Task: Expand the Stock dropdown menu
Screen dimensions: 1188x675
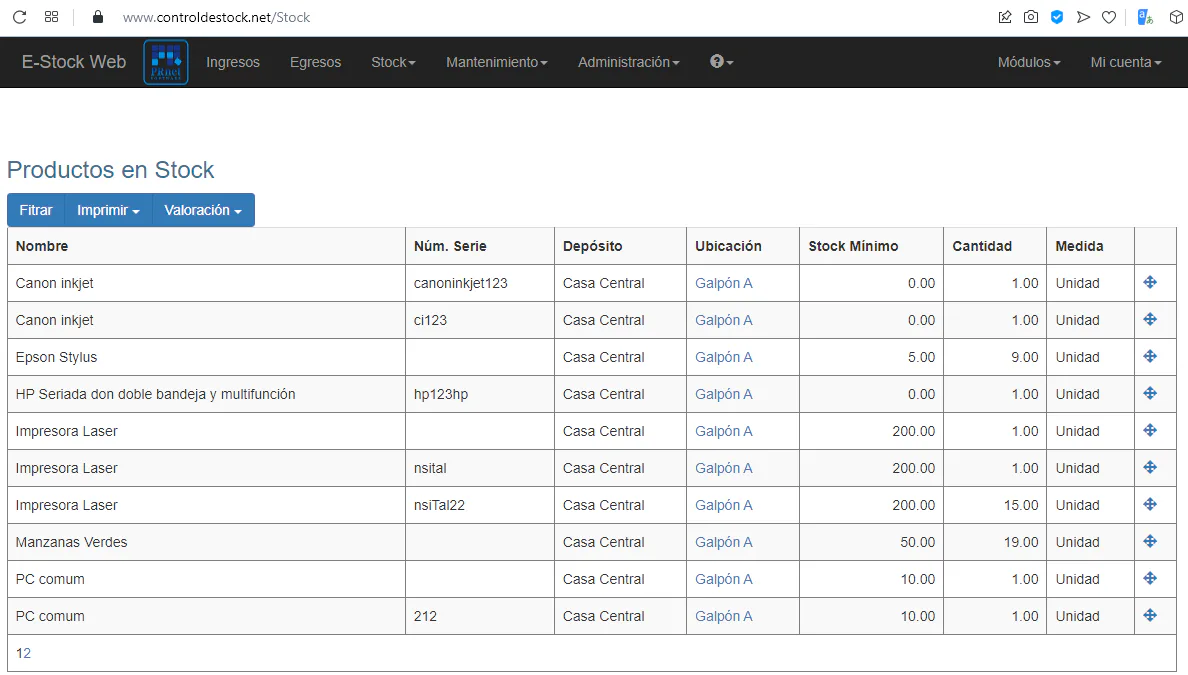Action: point(393,62)
